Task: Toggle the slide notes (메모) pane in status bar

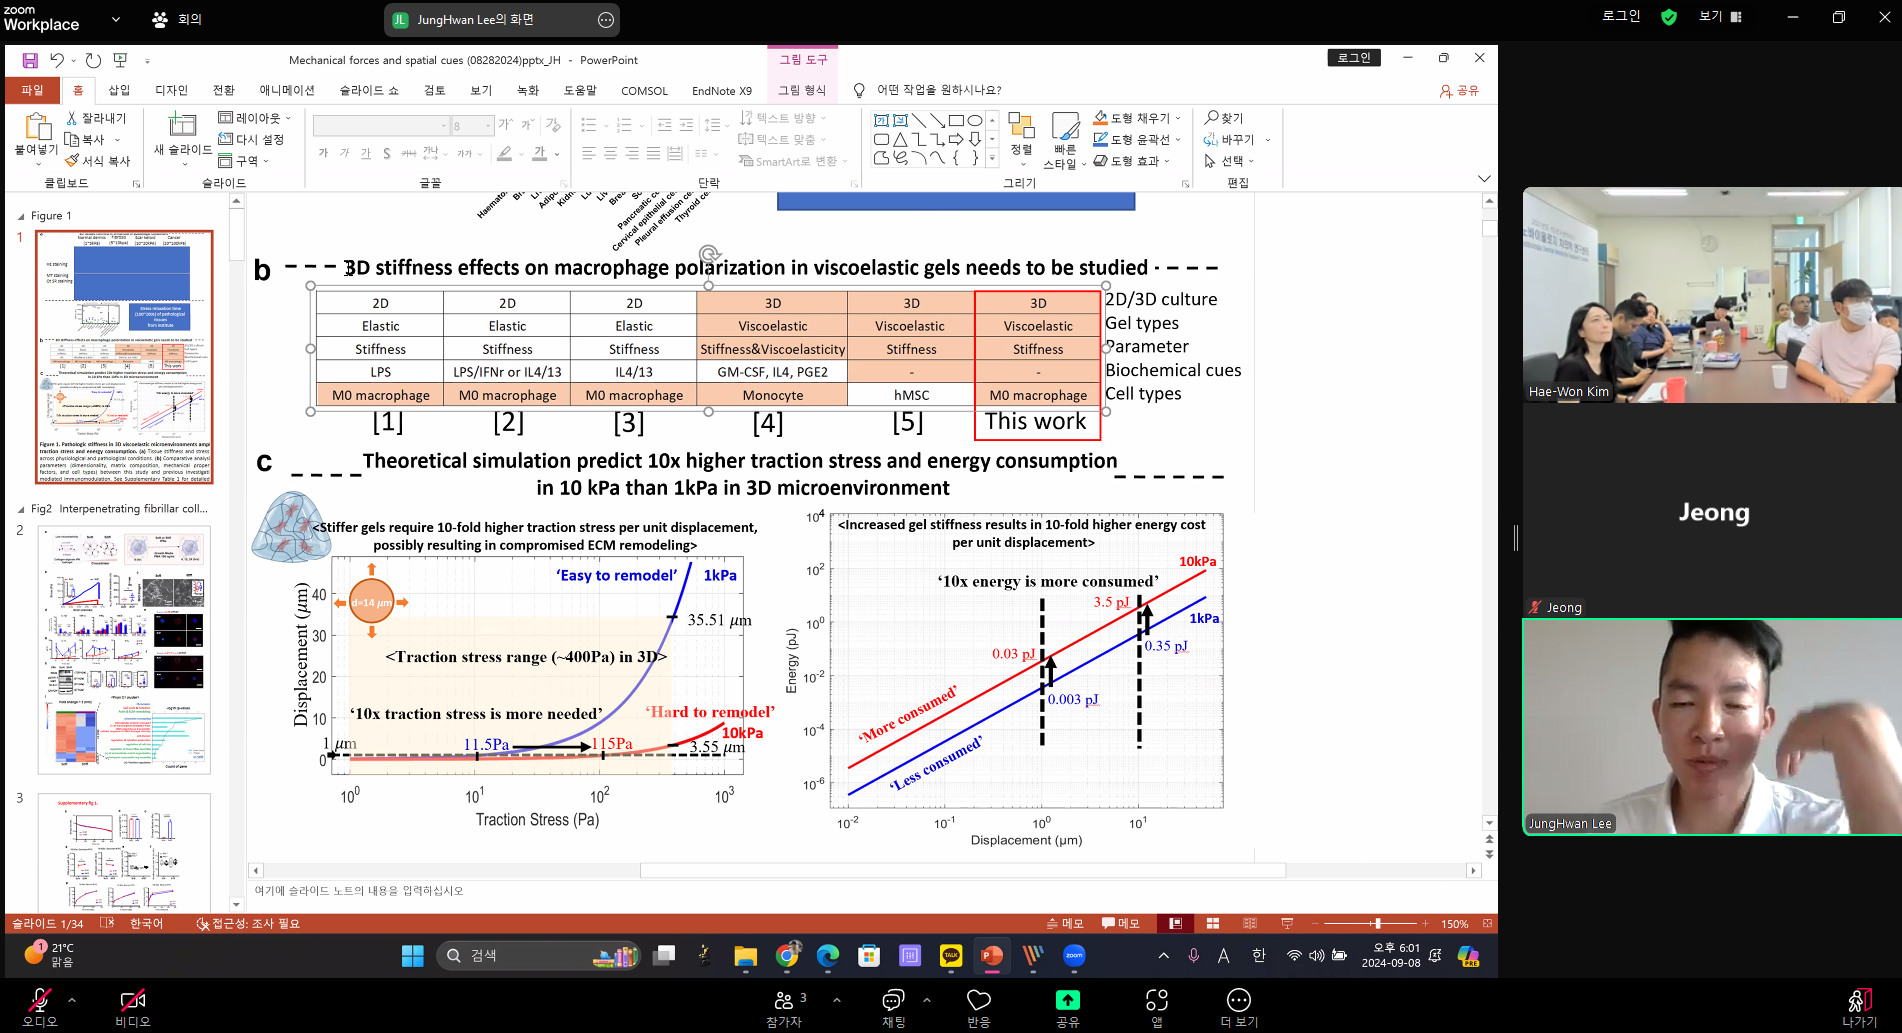Action: [1065, 923]
